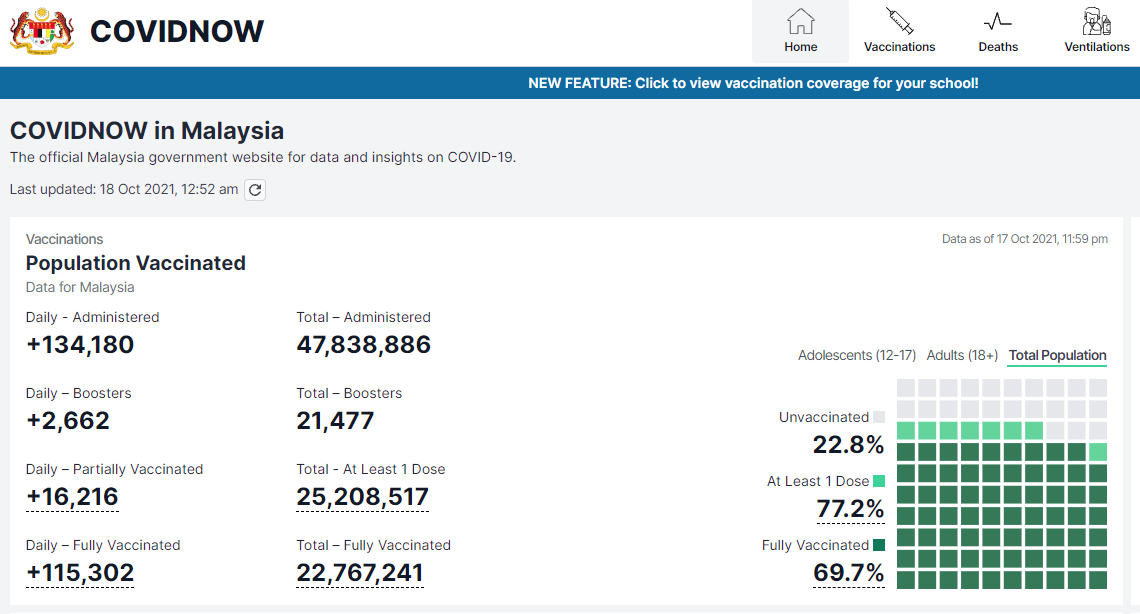Screen dimensions: 1140x614
Task: Click total administered 47,838,886
Action: (364, 344)
